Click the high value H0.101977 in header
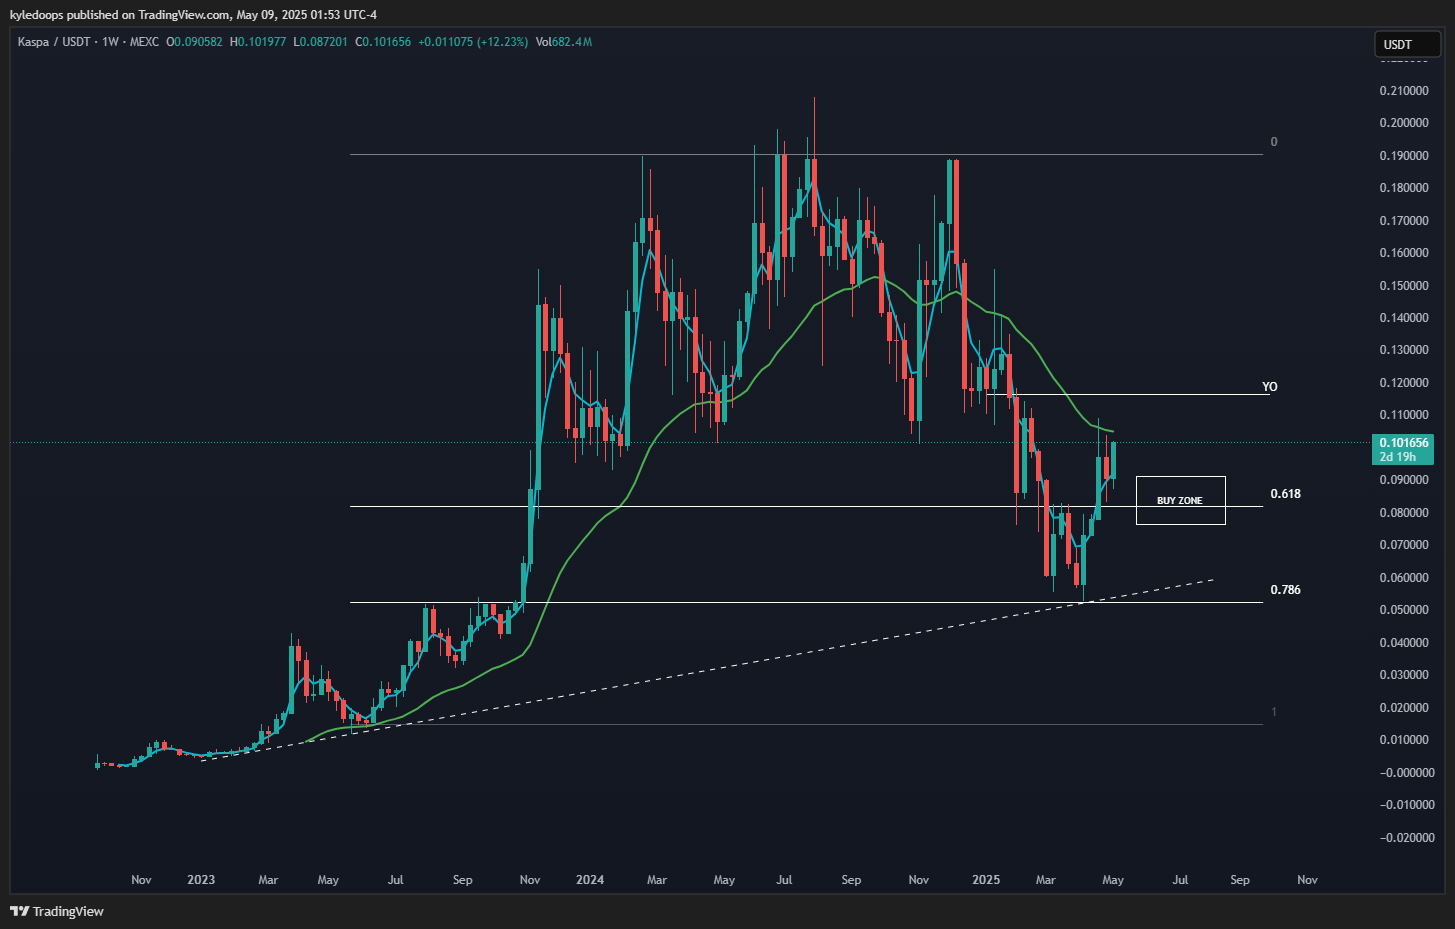Viewport: 1455px width, 929px height. [258, 42]
